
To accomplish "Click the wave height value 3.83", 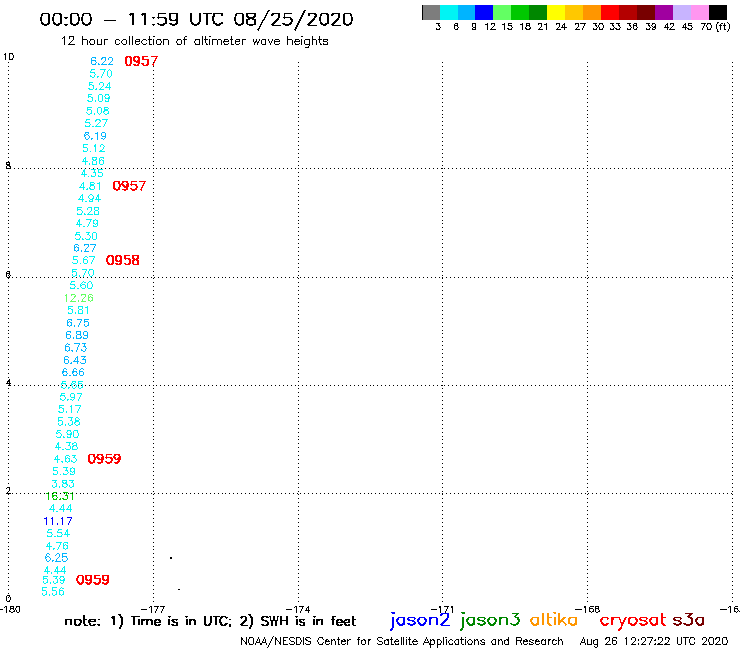I will point(63,484).
